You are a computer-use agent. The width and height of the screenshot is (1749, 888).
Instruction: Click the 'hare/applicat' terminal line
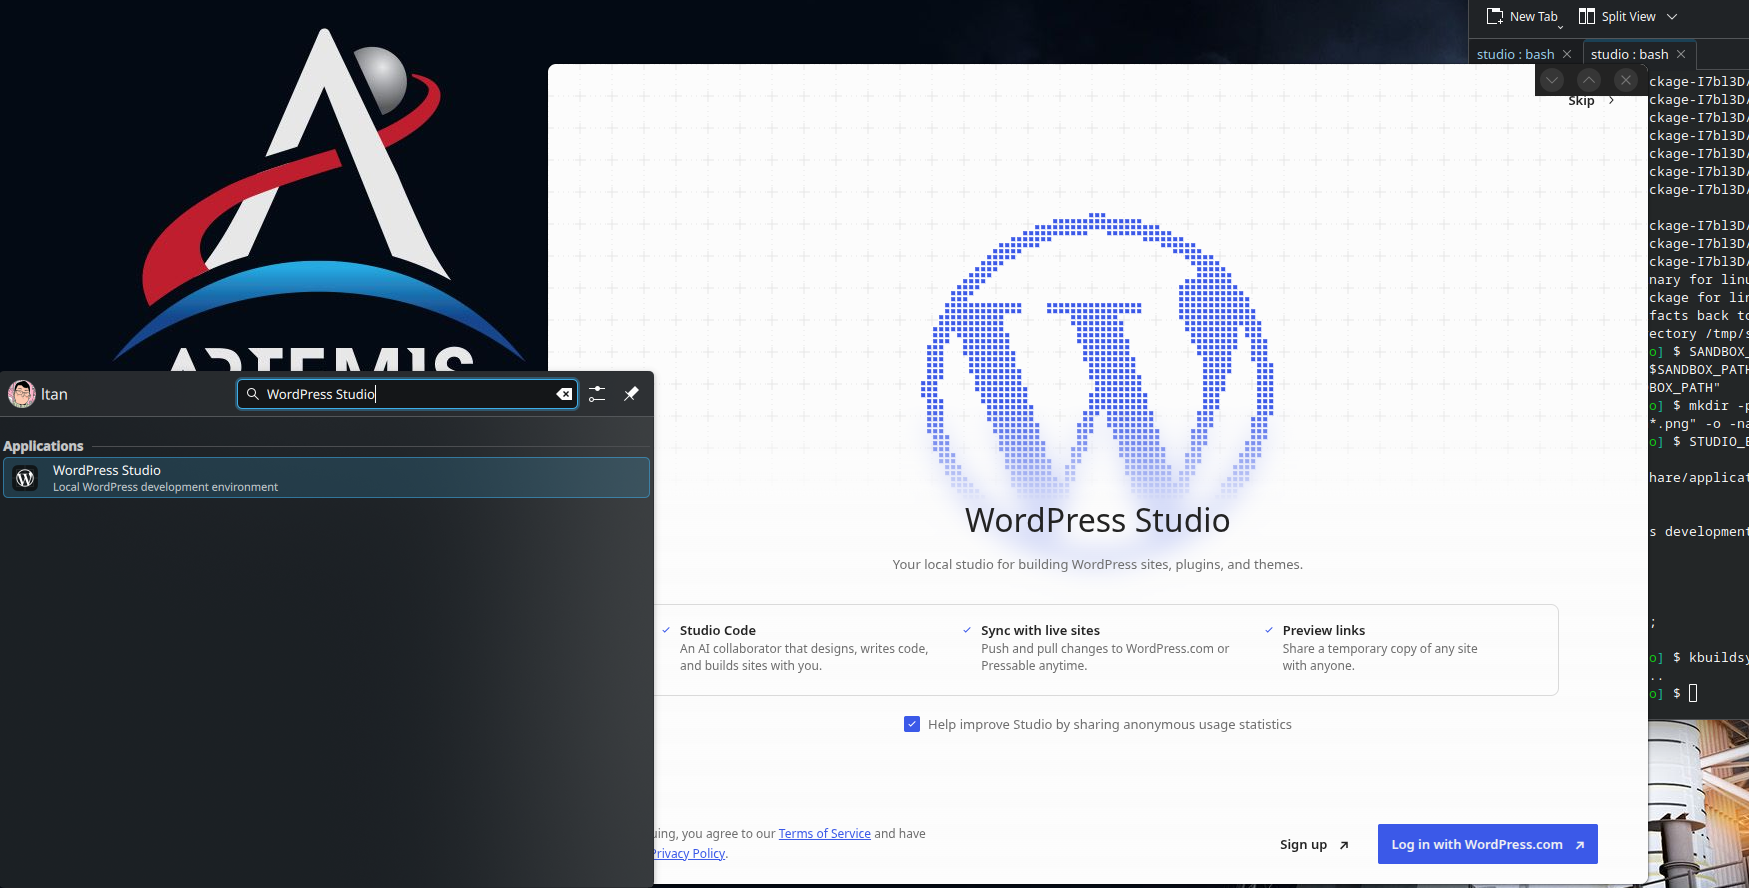coord(1699,478)
